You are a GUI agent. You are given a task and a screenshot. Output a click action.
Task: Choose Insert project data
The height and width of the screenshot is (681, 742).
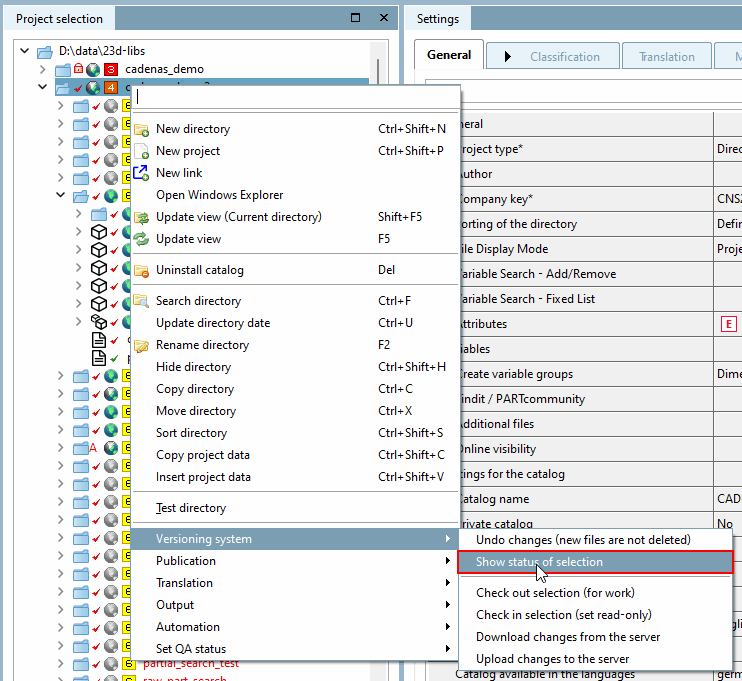(294, 477)
